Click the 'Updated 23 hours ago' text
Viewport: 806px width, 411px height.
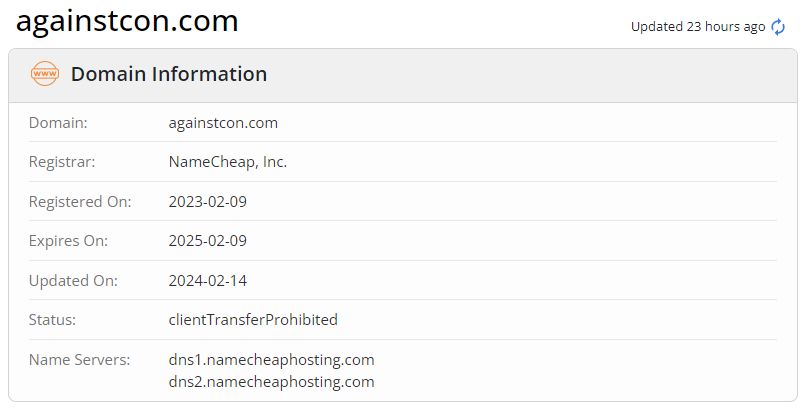tap(697, 27)
